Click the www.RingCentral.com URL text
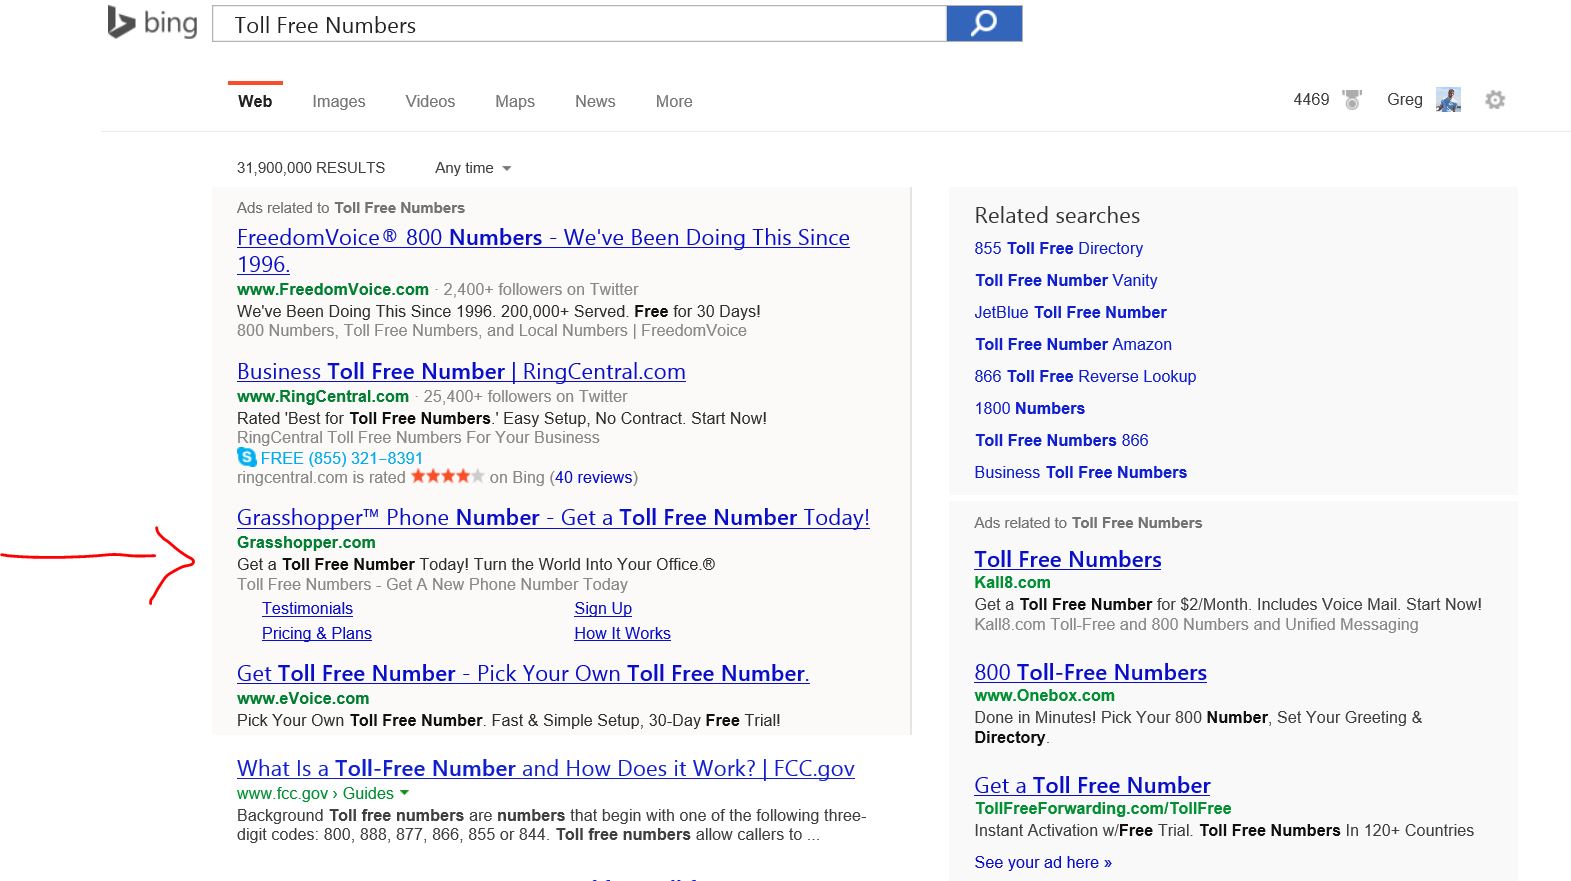Viewport: 1571px width, 881px height. [x=323, y=396]
